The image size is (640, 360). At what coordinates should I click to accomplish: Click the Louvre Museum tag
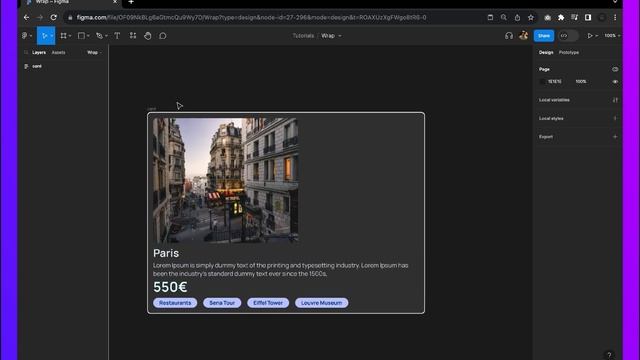point(322,303)
